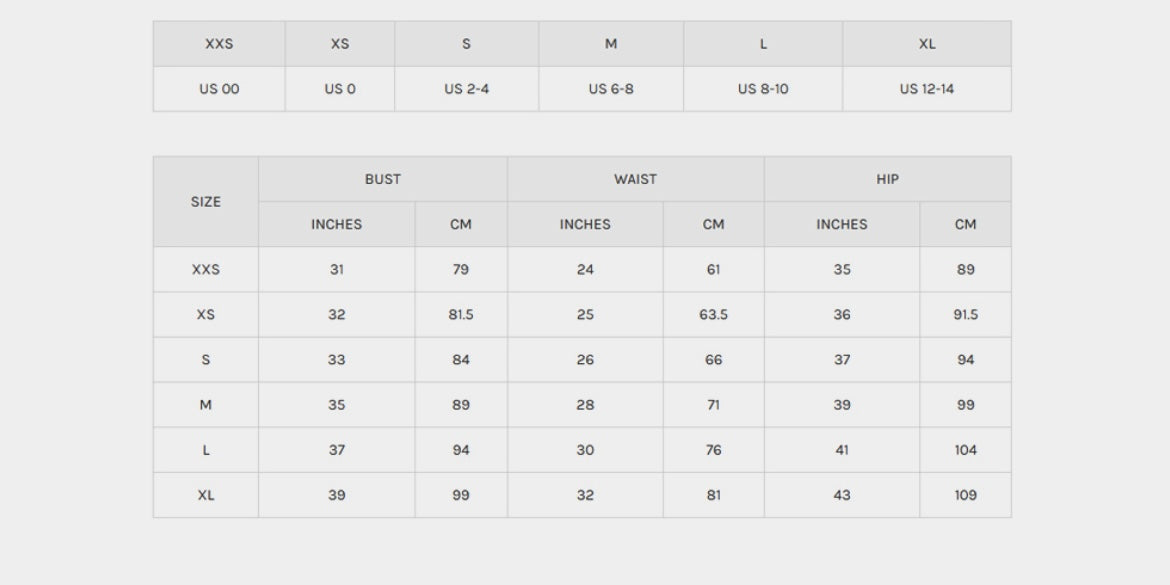Click the 31 inches bust cell
The width and height of the screenshot is (1170, 585).
pos(336,269)
